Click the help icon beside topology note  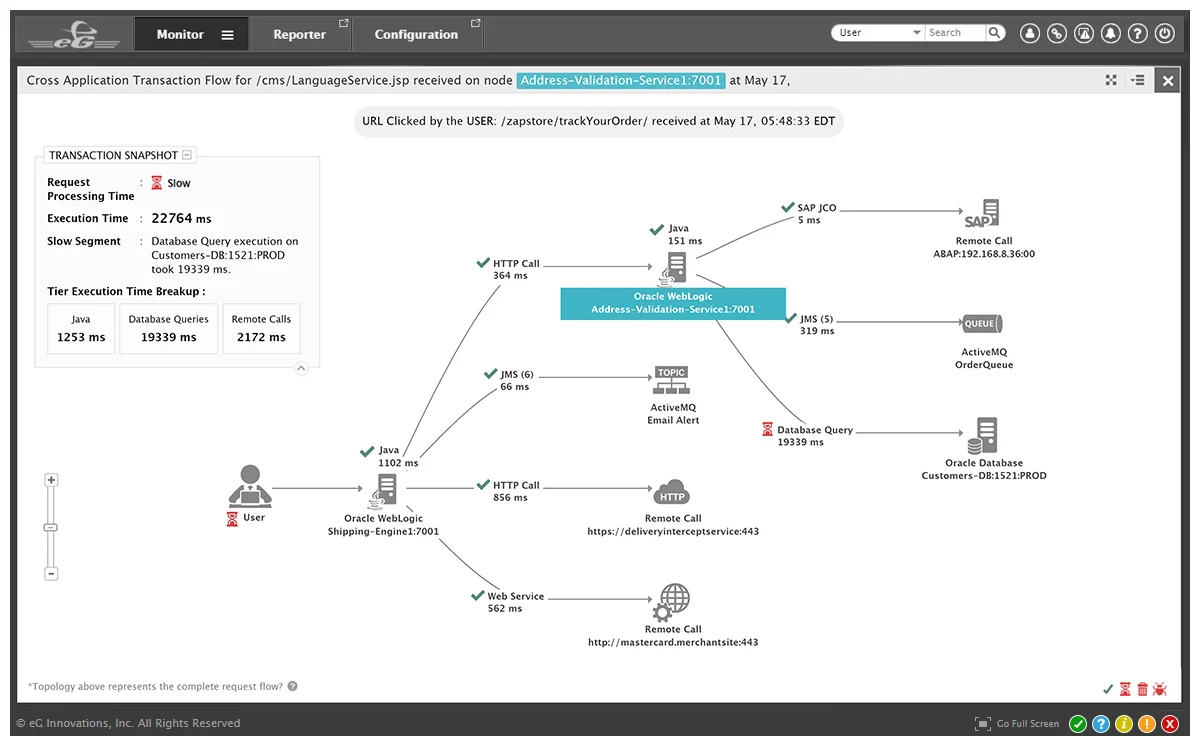292,686
